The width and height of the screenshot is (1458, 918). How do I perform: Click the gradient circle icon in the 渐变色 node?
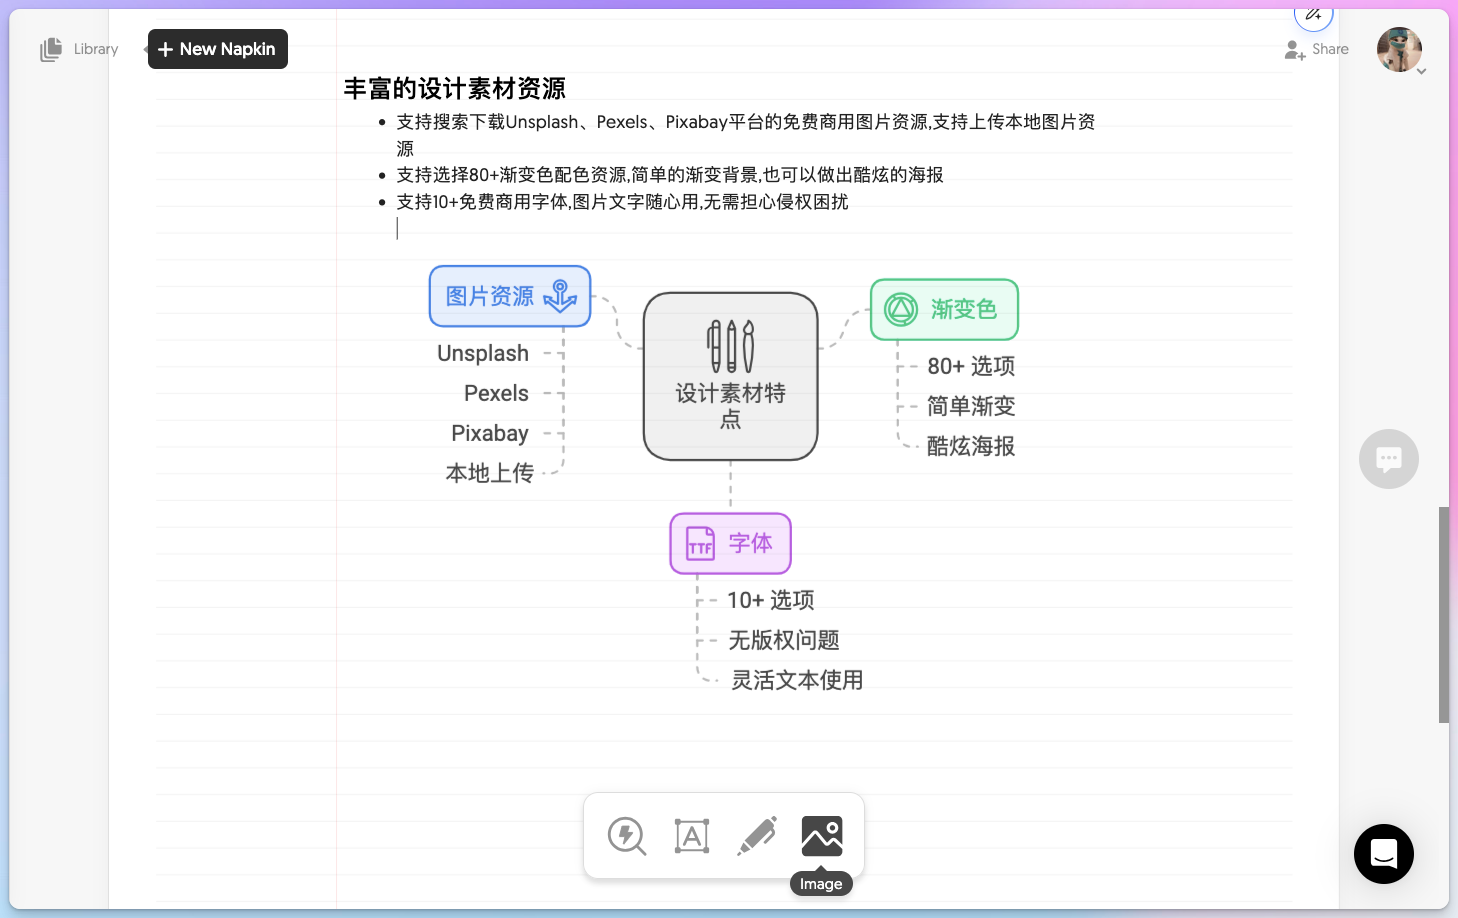(x=900, y=310)
